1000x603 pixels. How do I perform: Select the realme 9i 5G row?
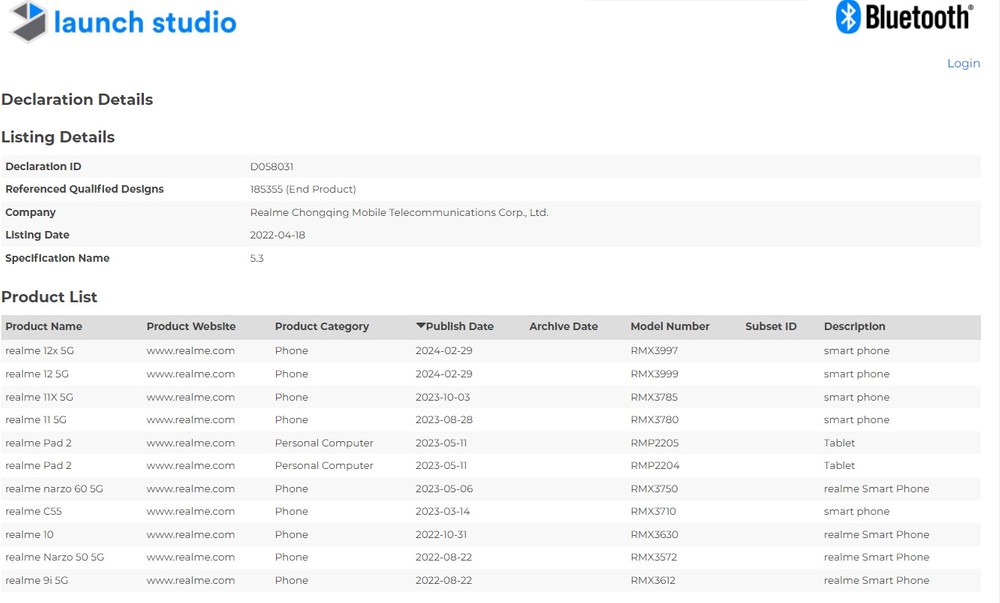(37, 581)
